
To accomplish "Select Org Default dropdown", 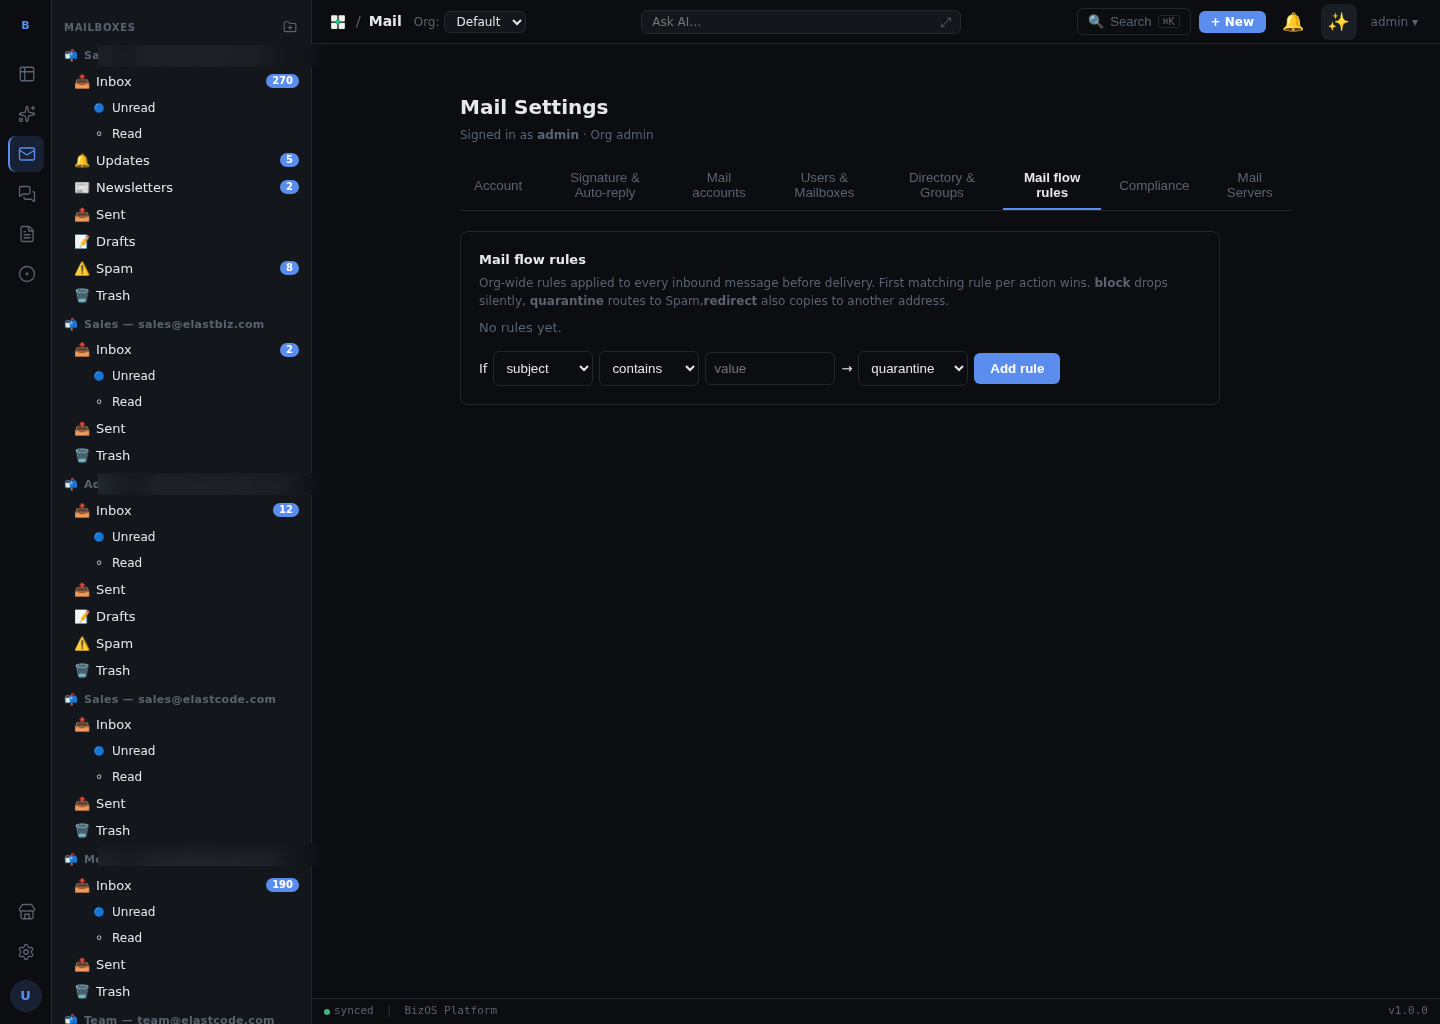I will [x=484, y=22].
